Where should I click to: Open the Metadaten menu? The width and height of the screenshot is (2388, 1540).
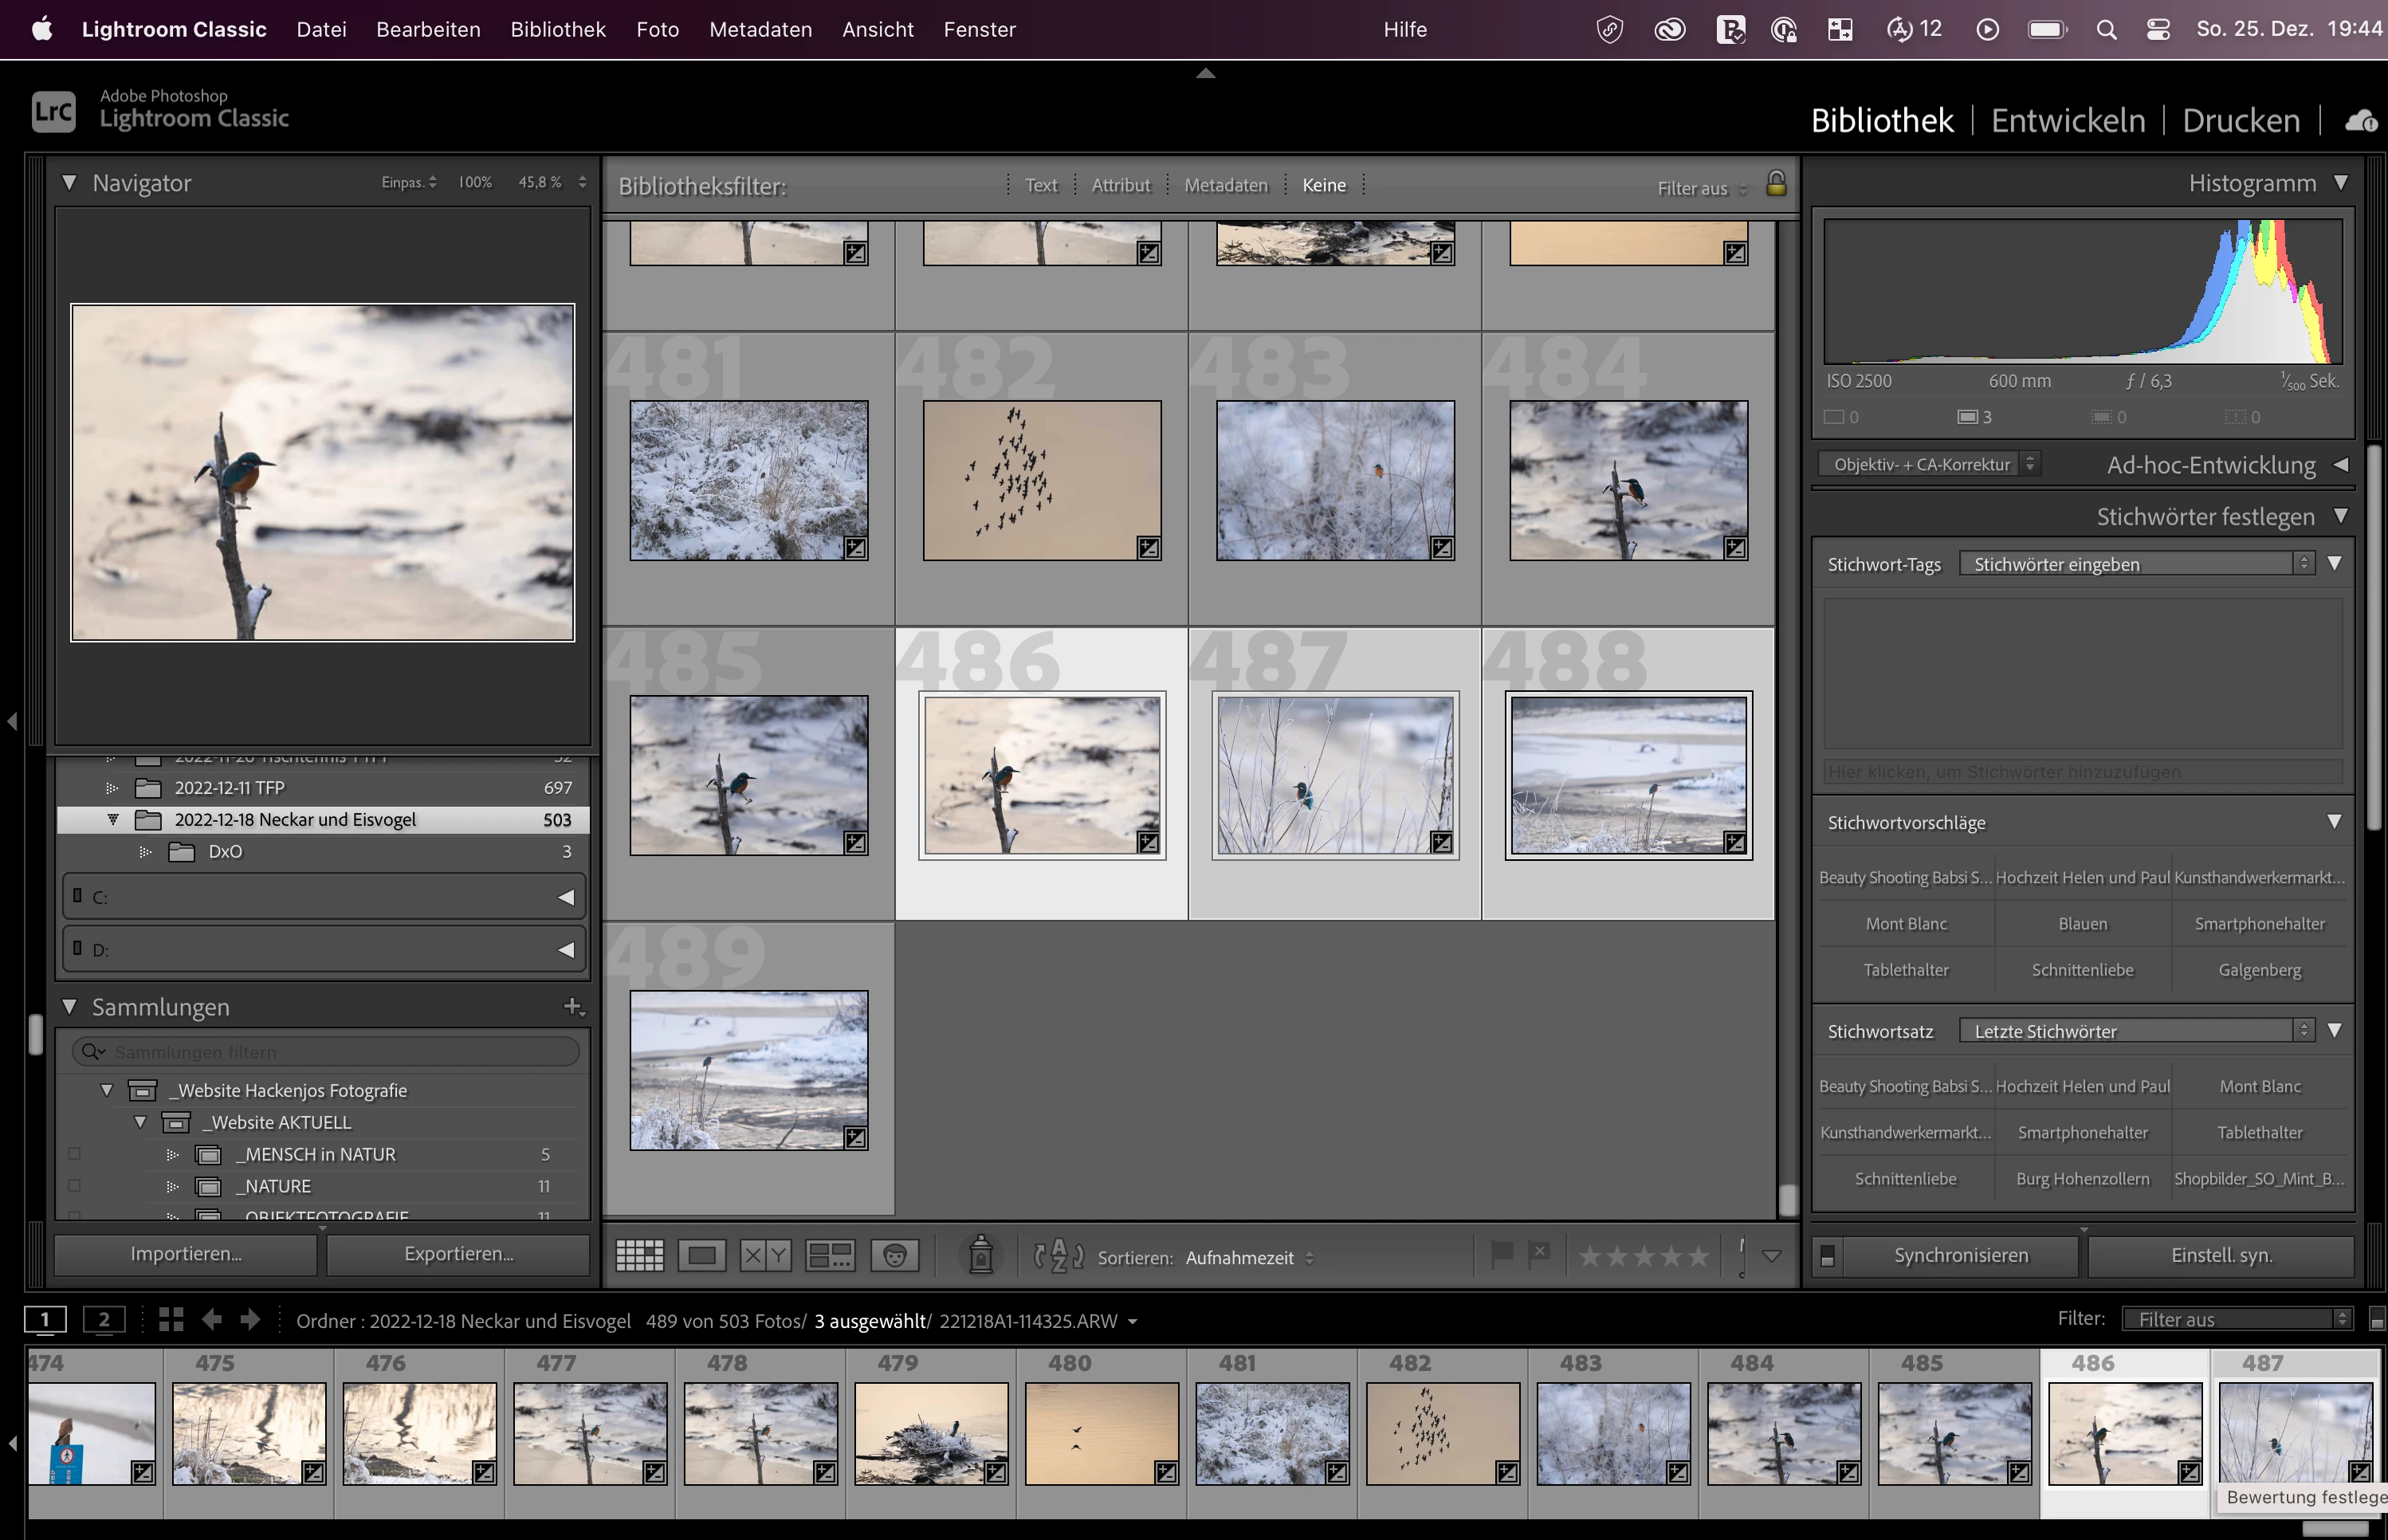760,29
